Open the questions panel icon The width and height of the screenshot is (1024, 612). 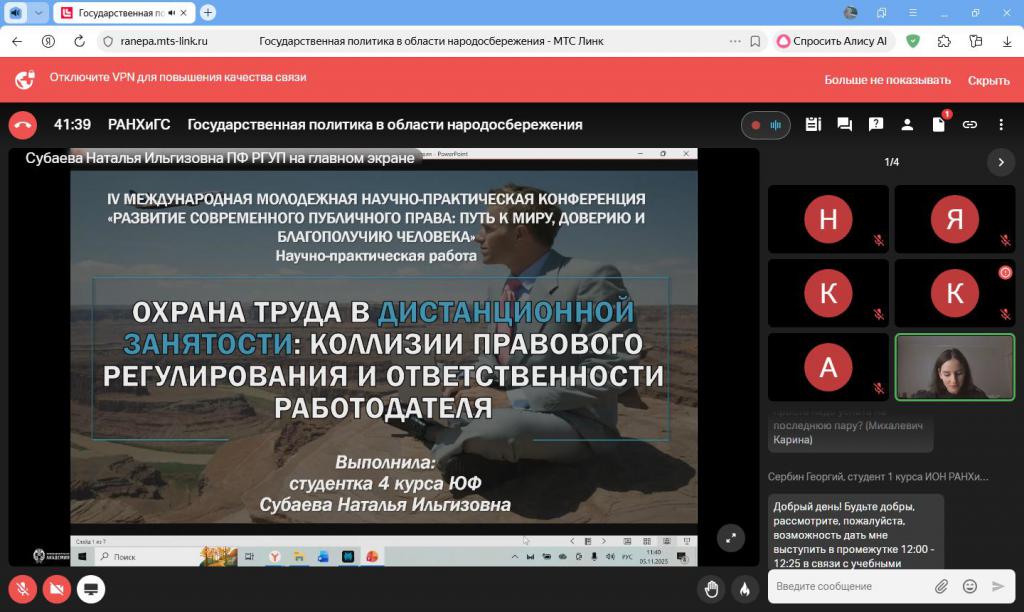(x=876, y=125)
